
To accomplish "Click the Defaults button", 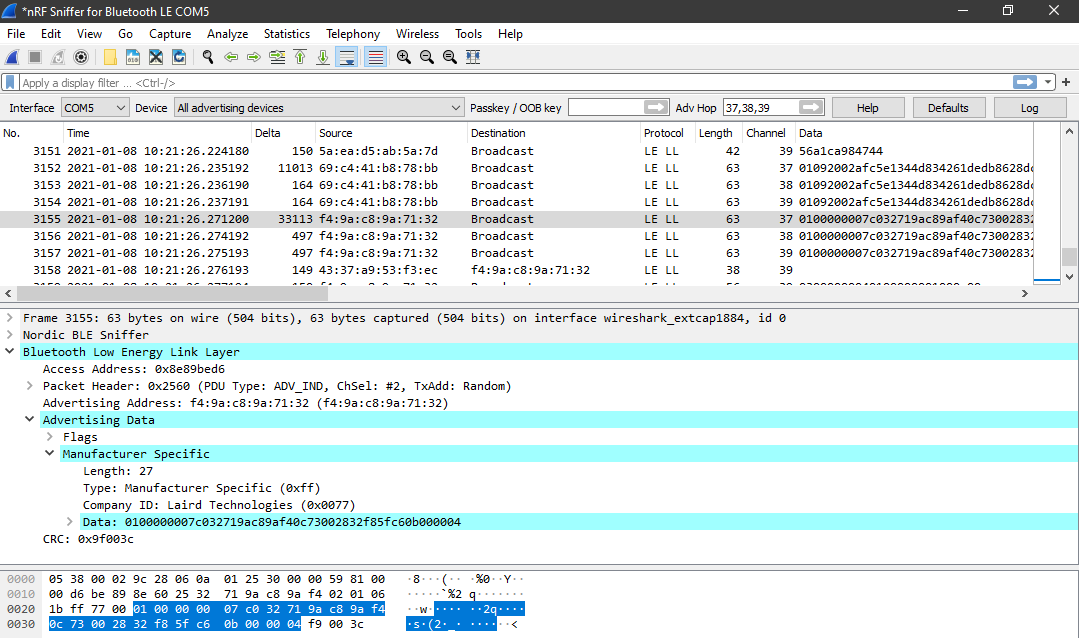I will [948, 106].
